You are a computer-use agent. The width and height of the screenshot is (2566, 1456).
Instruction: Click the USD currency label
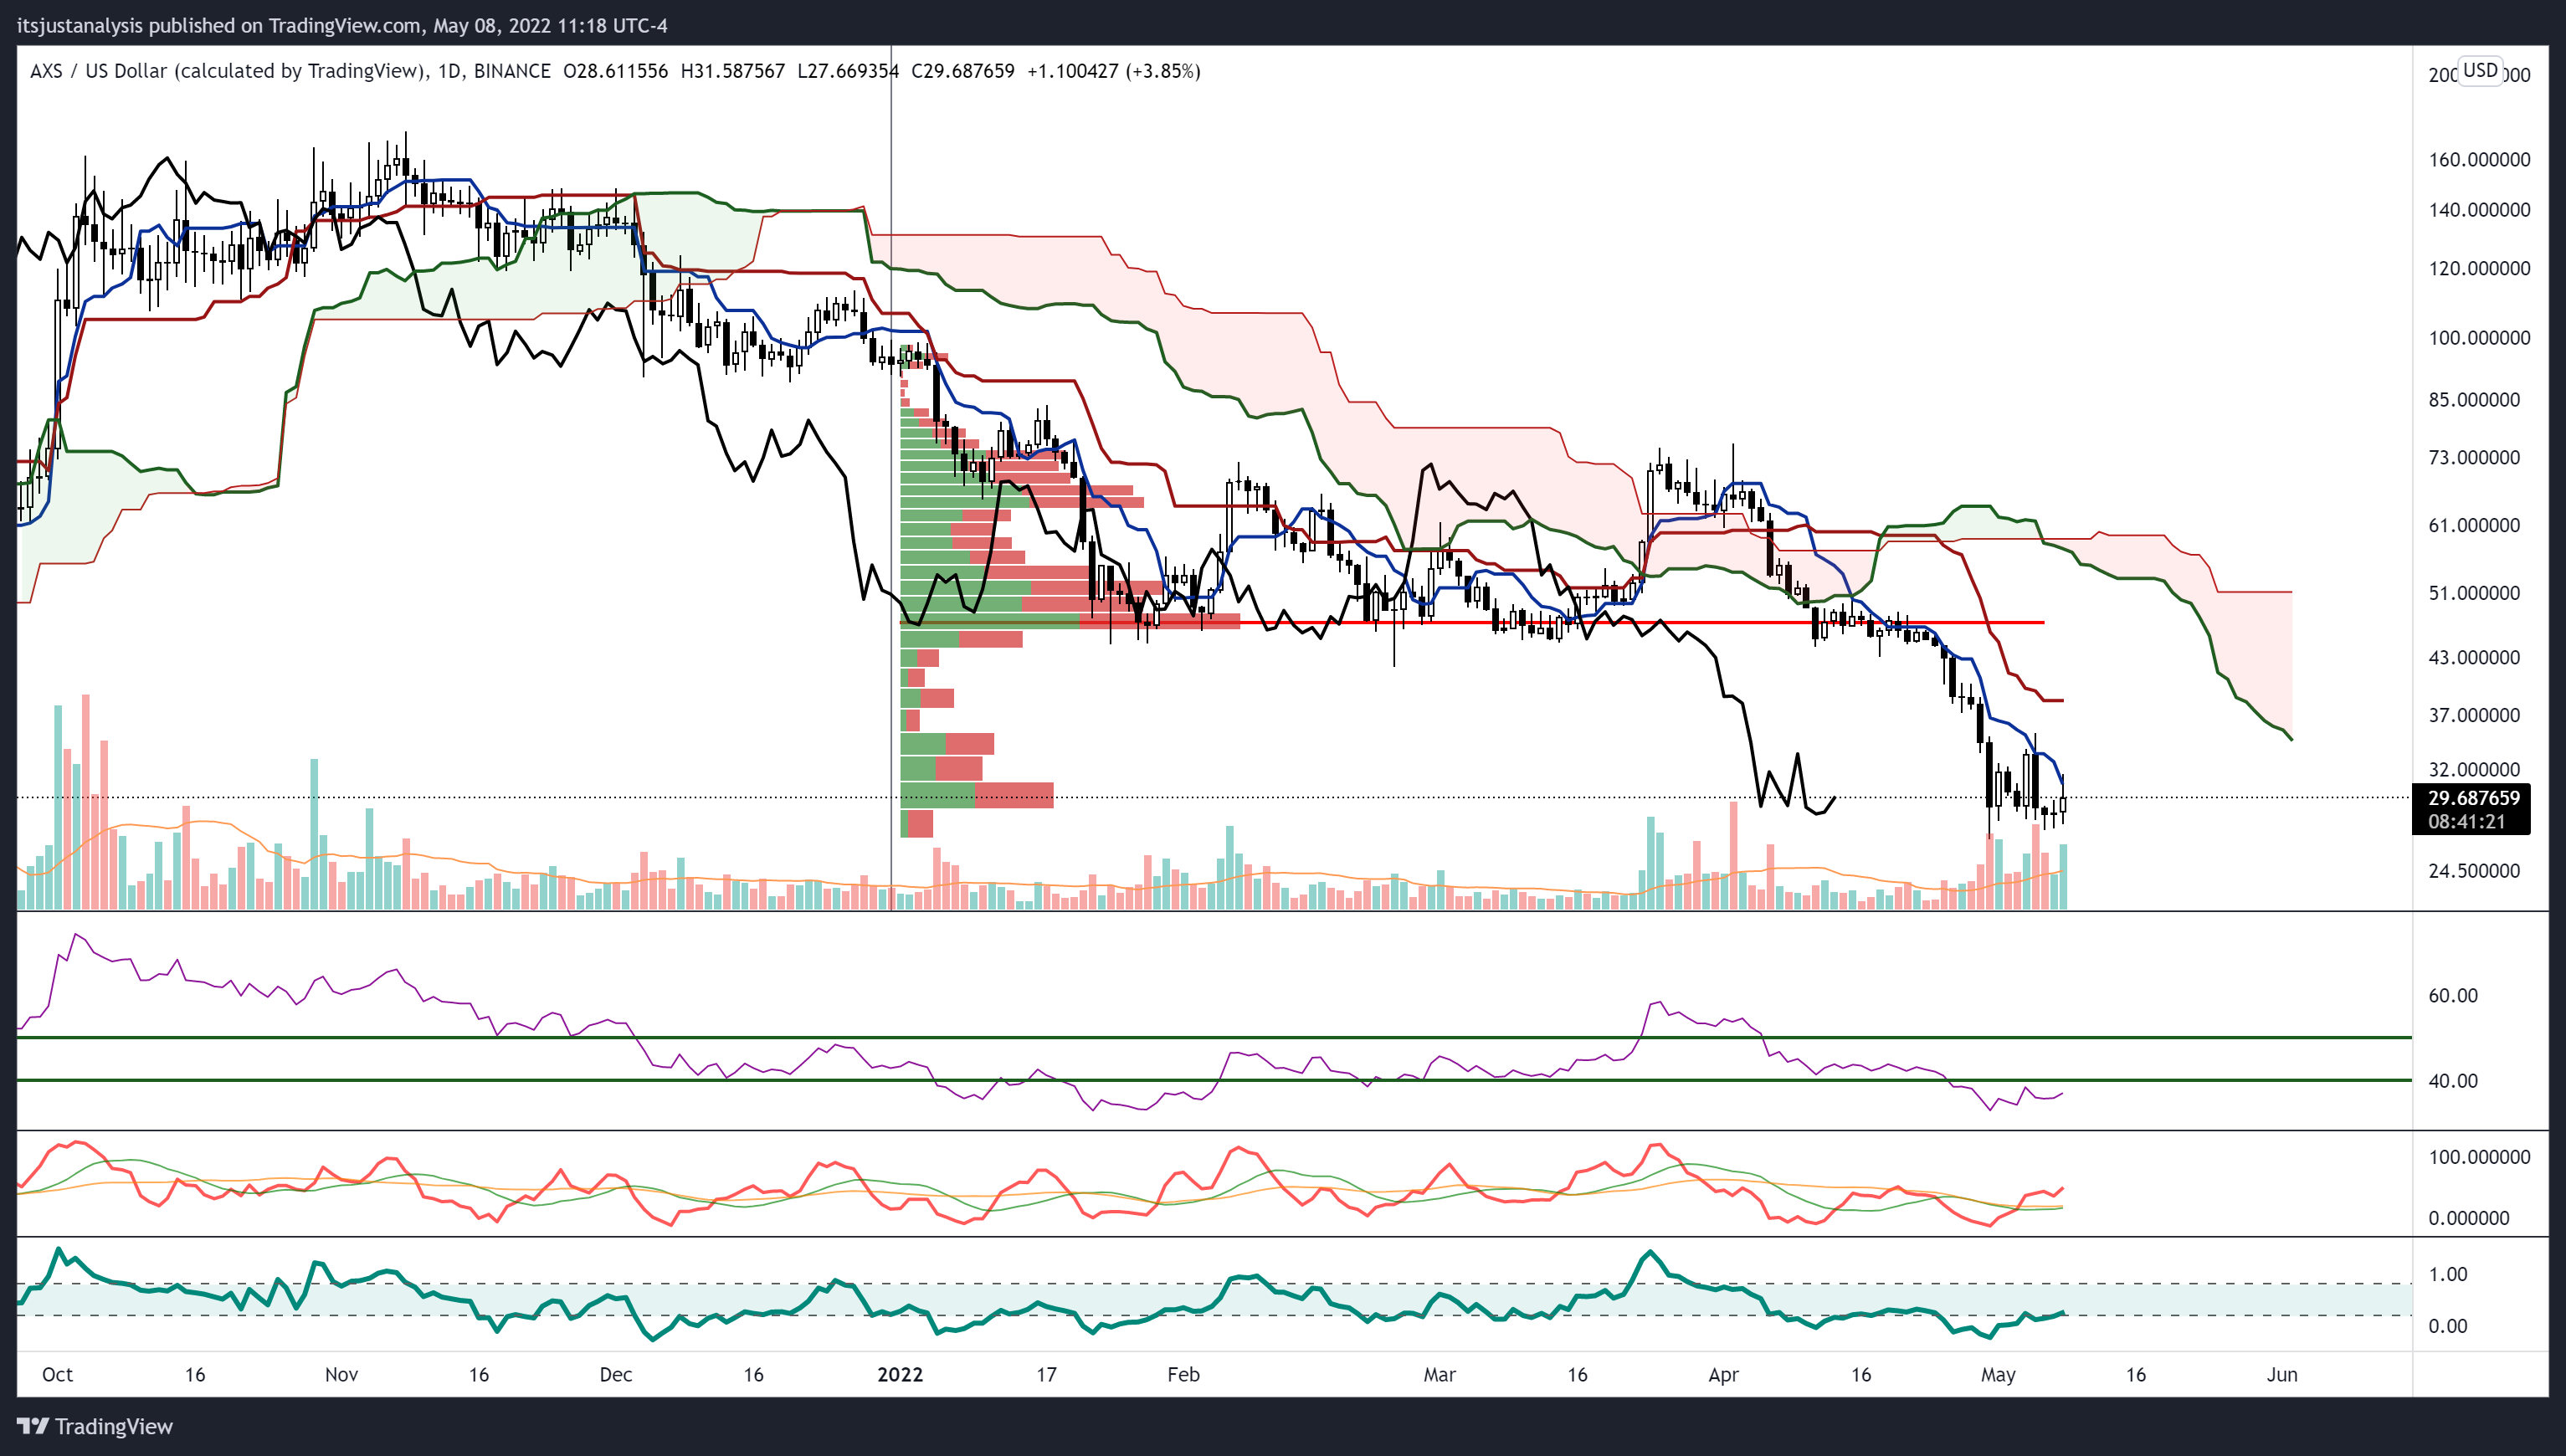click(x=2480, y=70)
